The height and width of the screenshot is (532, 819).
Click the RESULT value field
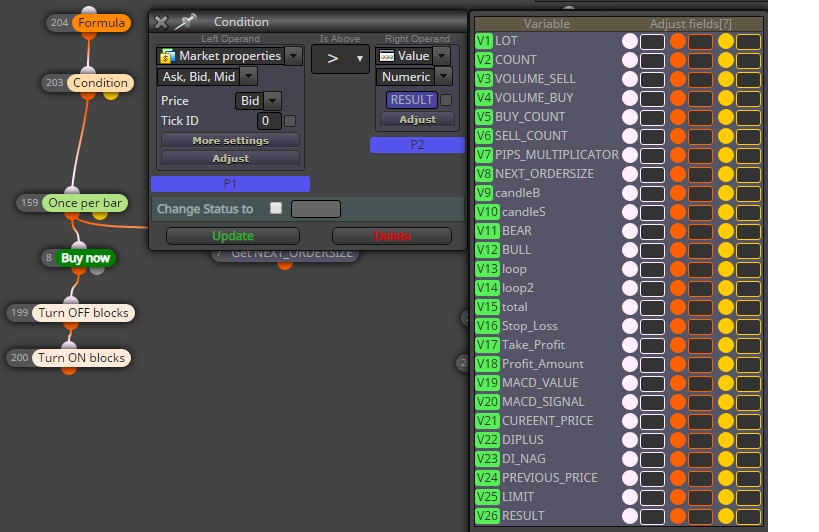(412, 100)
